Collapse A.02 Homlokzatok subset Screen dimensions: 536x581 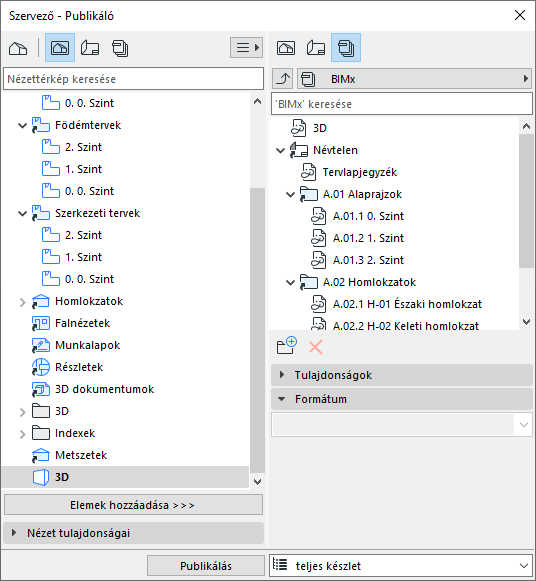(x=290, y=283)
